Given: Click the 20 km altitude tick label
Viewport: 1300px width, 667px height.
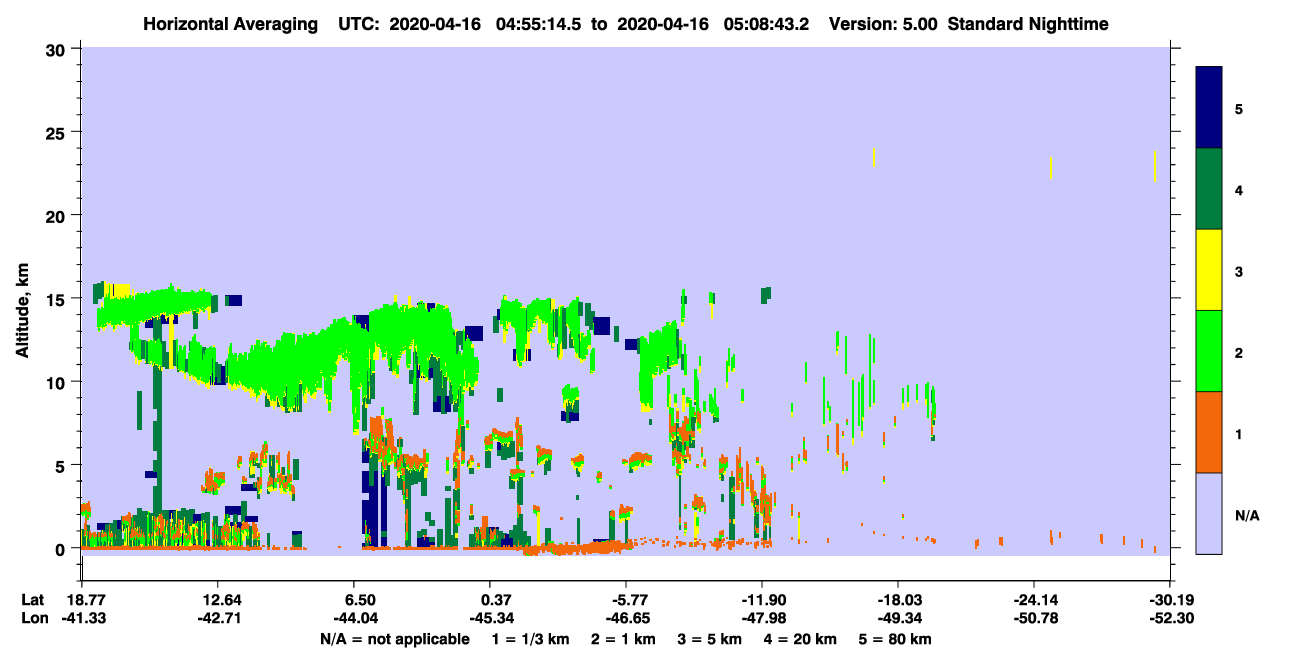Looking at the screenshot, I should click(x=58, y=216).
